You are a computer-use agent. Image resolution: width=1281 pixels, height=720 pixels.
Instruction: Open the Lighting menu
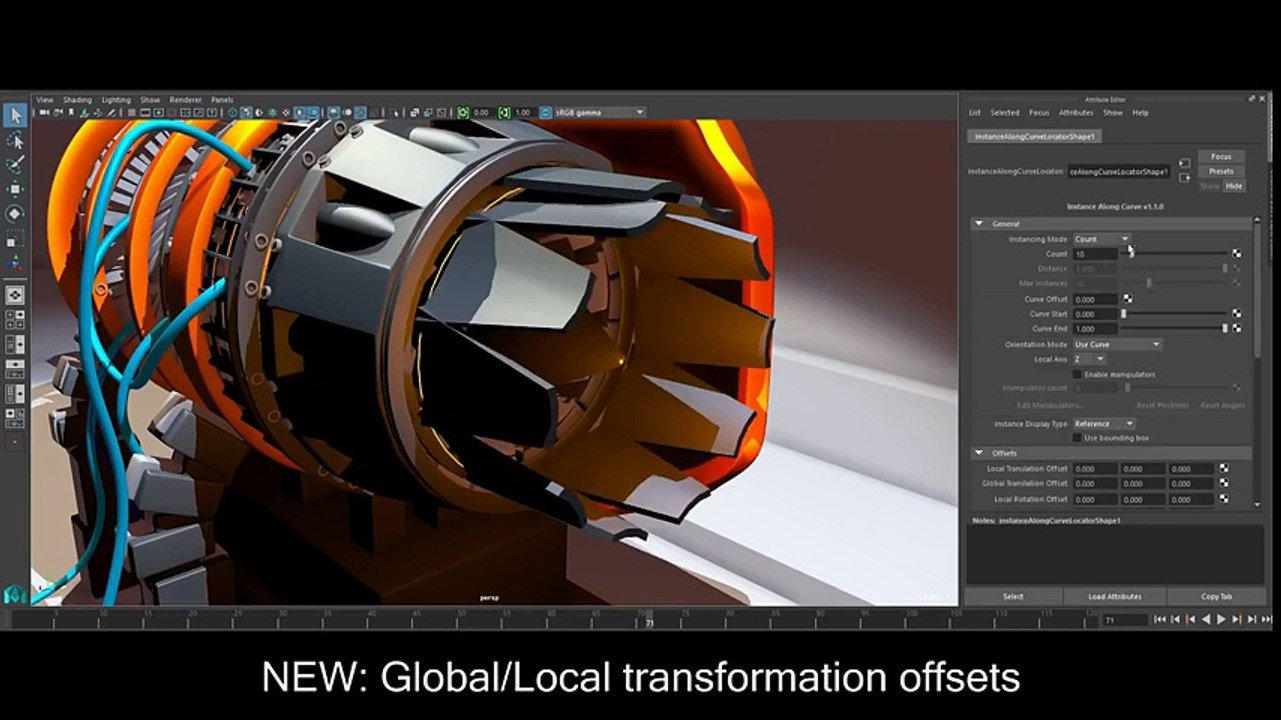116,100
